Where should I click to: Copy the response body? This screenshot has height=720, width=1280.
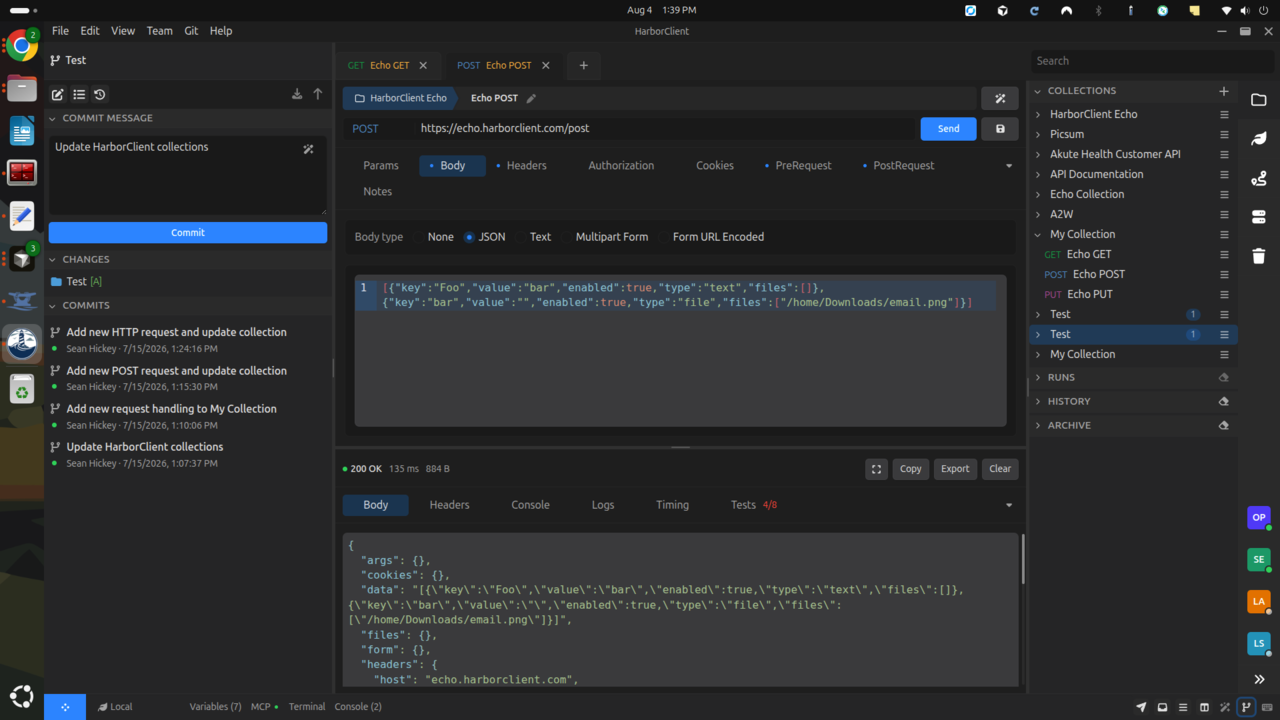[910, 469]
